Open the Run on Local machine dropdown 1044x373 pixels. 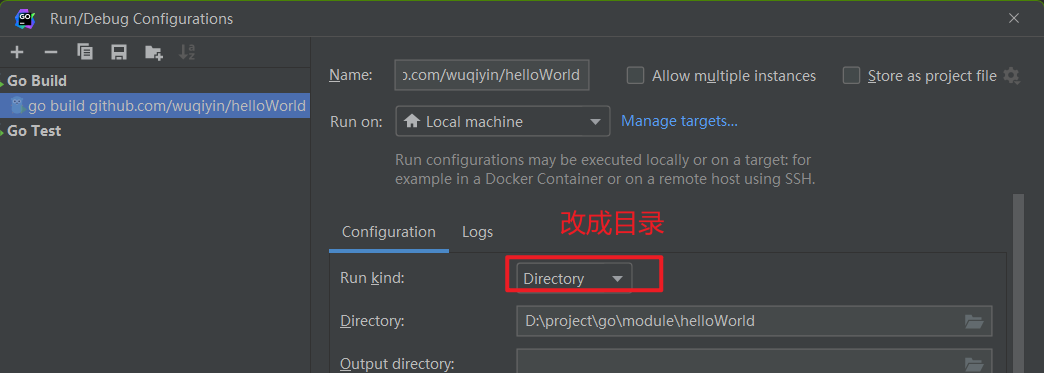click(503, 121)
